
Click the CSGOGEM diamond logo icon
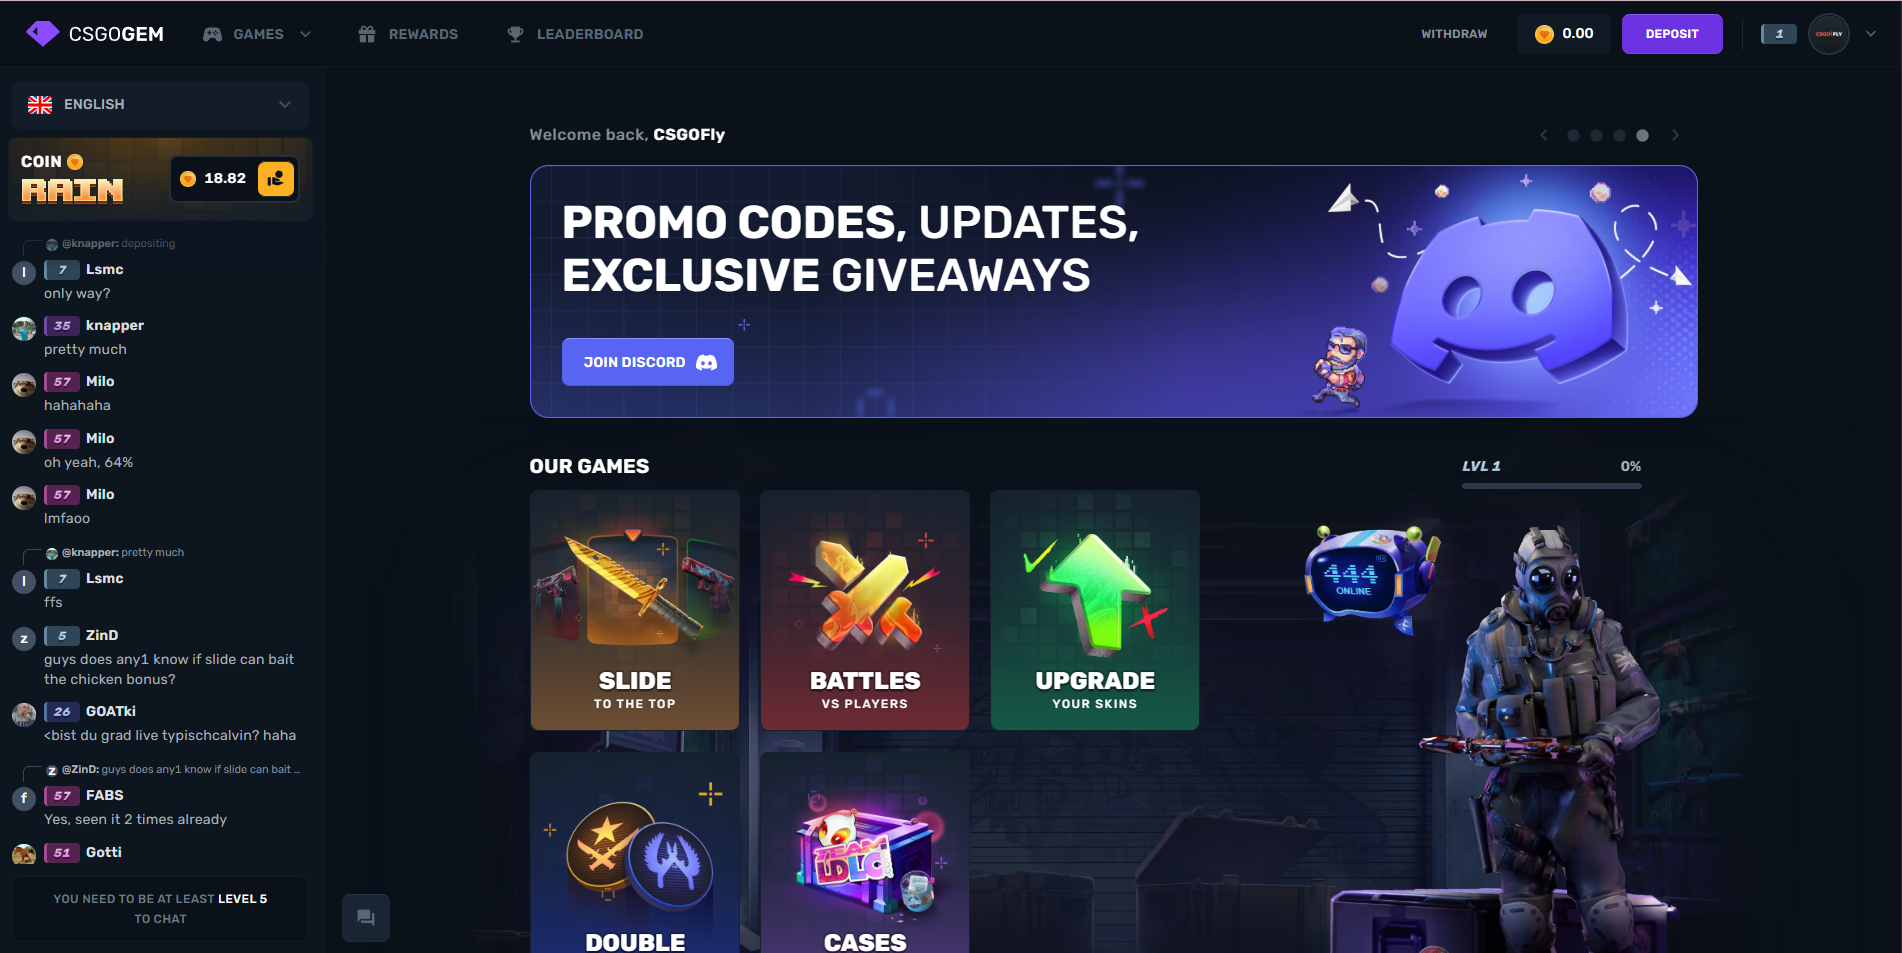pyautogui.click(x=42, y=34)
